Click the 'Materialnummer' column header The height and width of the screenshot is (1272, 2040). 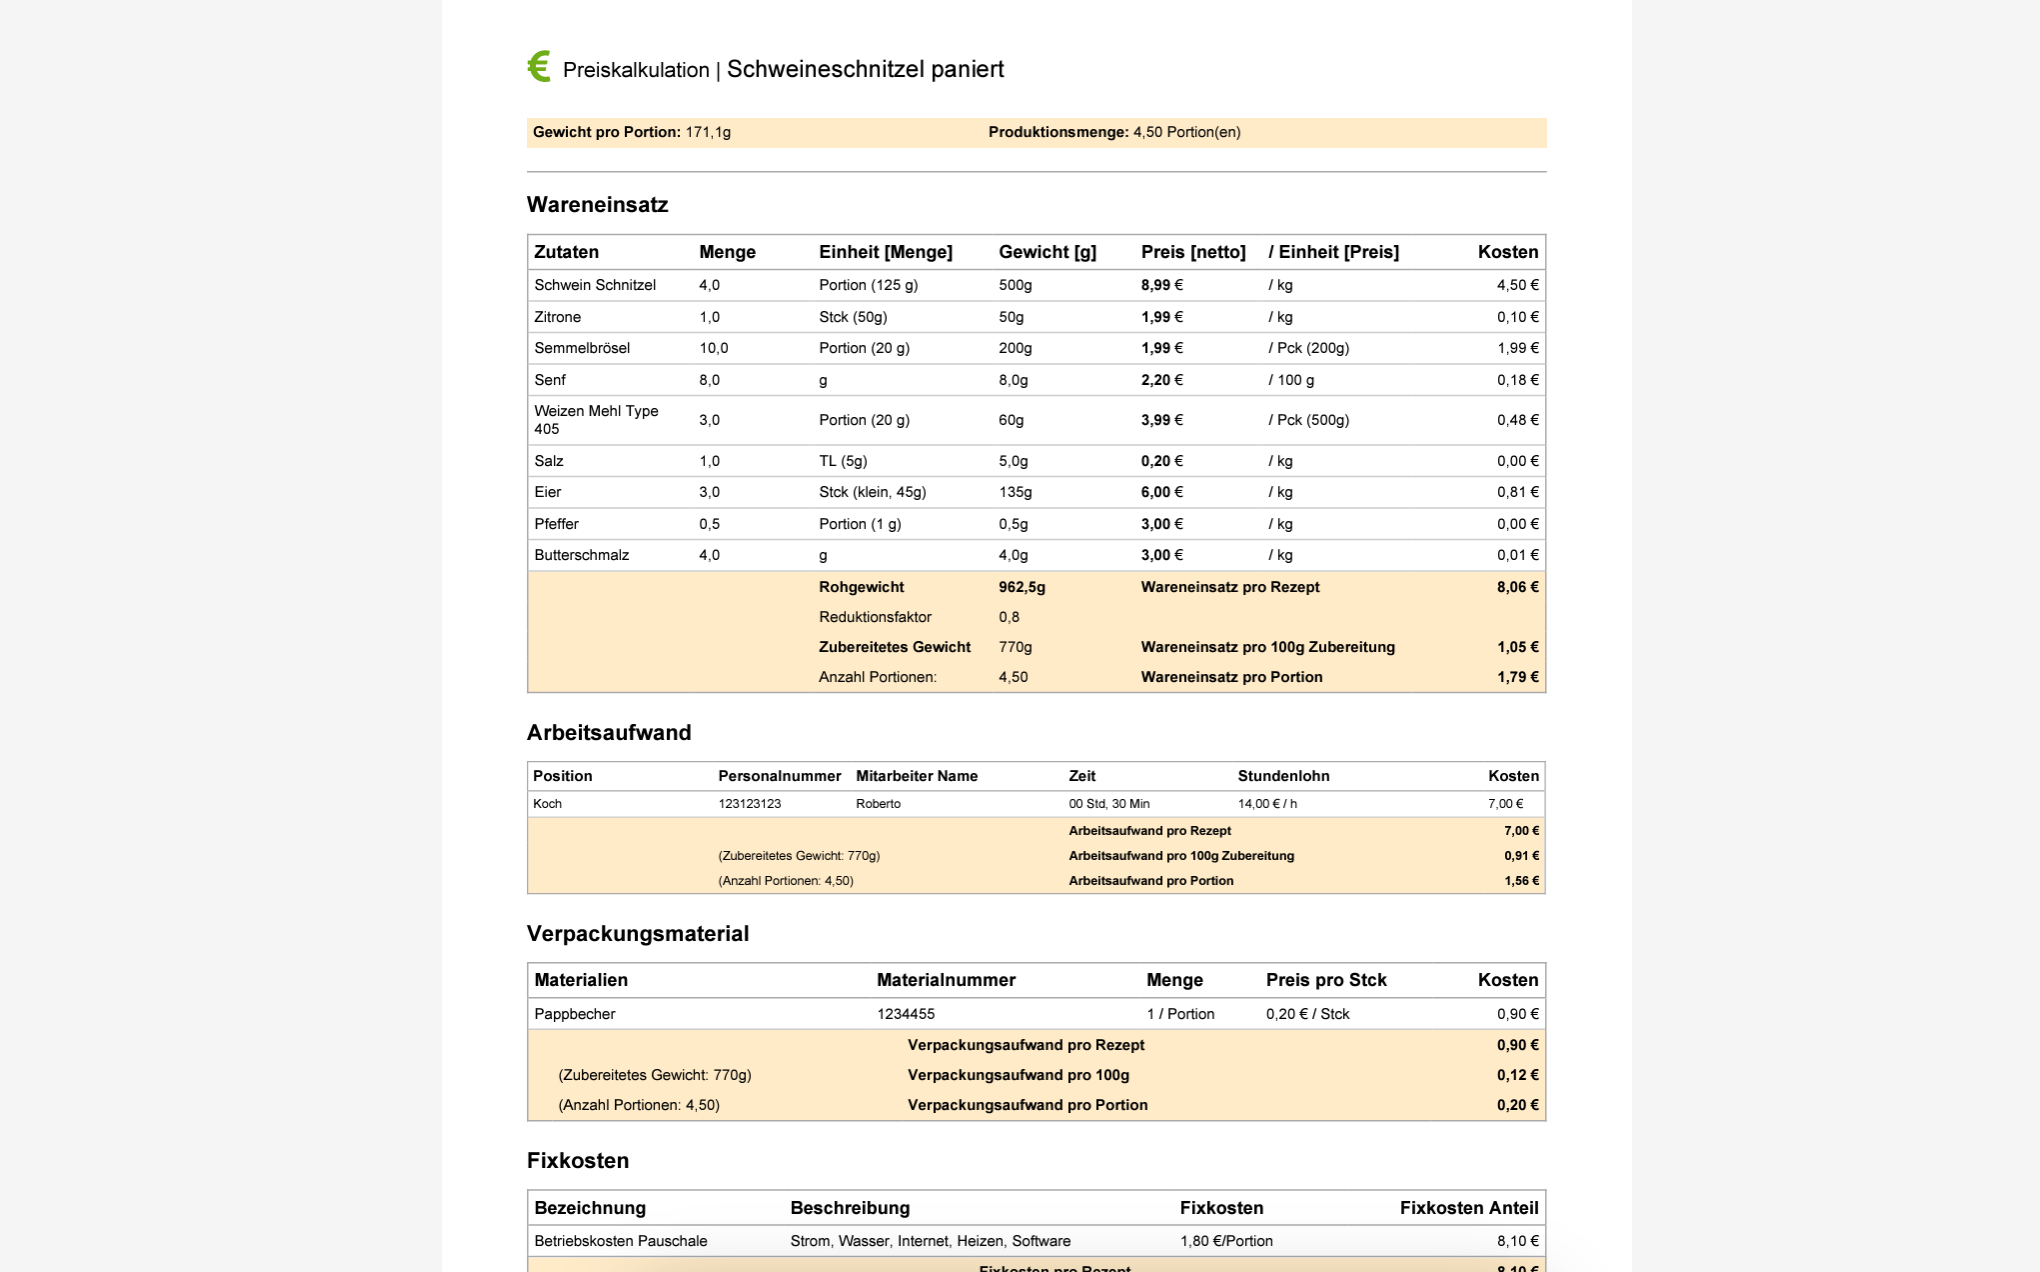946,980
